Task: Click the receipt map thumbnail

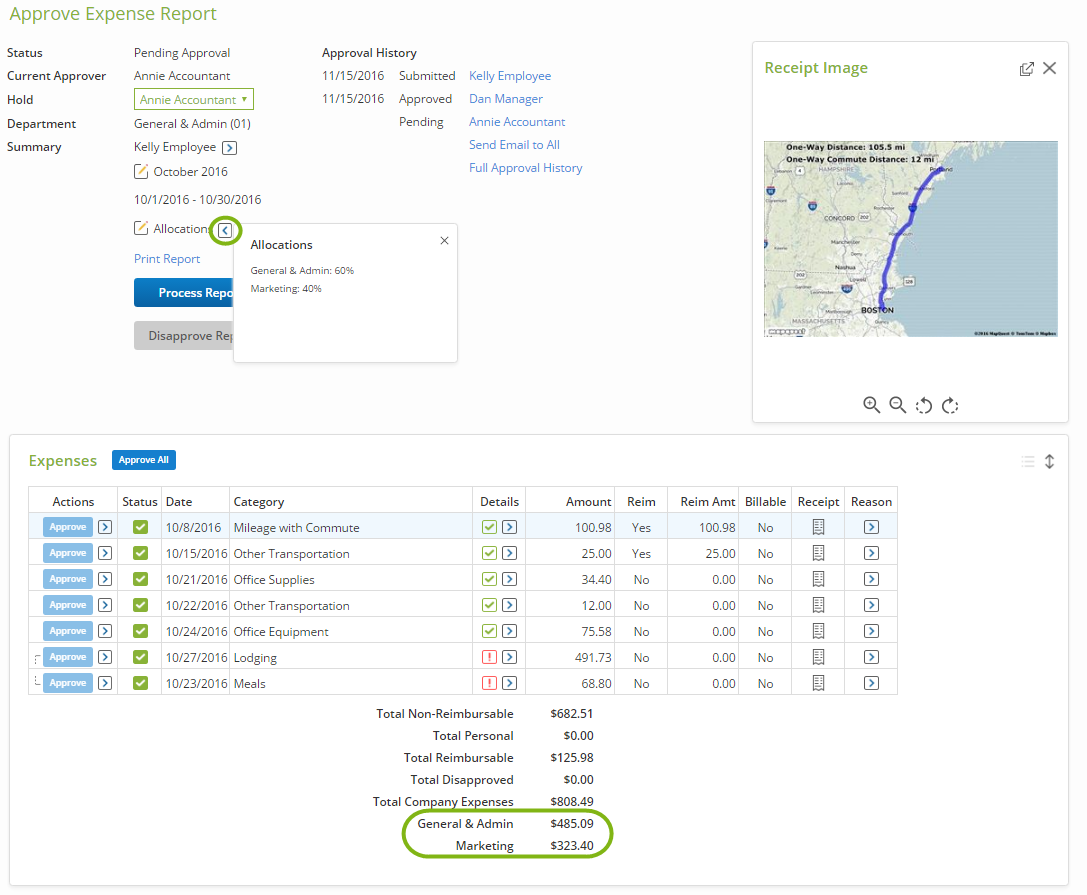Action: coord(911,239)
